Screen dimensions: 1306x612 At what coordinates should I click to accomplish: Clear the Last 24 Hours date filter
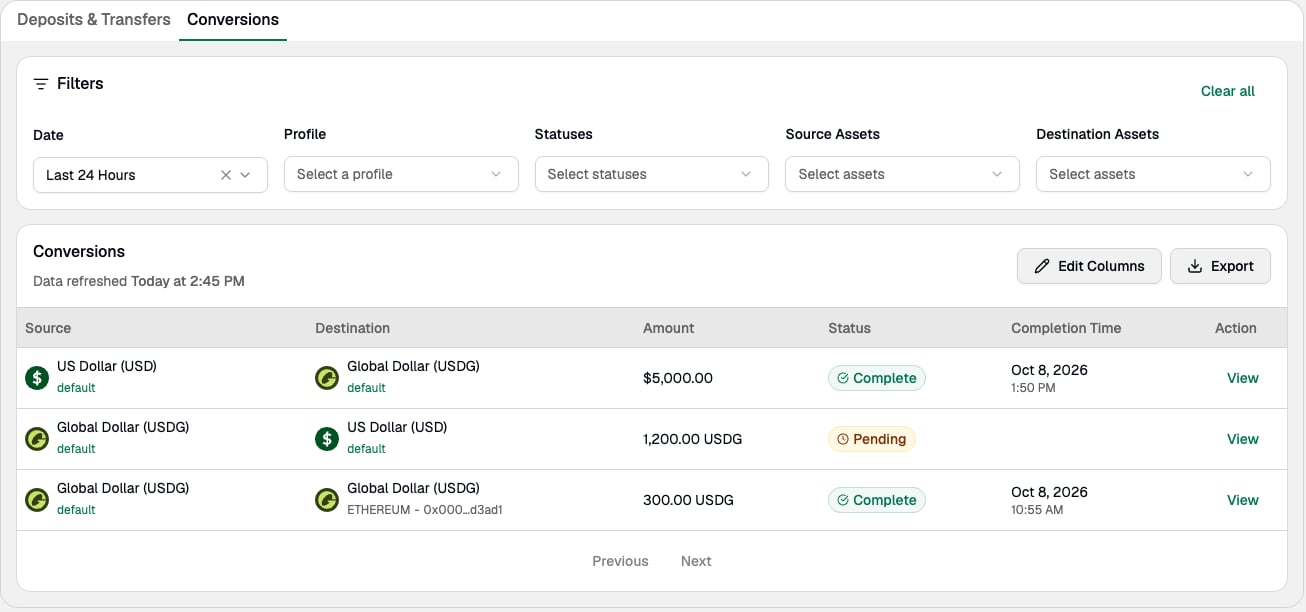click(226, 175)
